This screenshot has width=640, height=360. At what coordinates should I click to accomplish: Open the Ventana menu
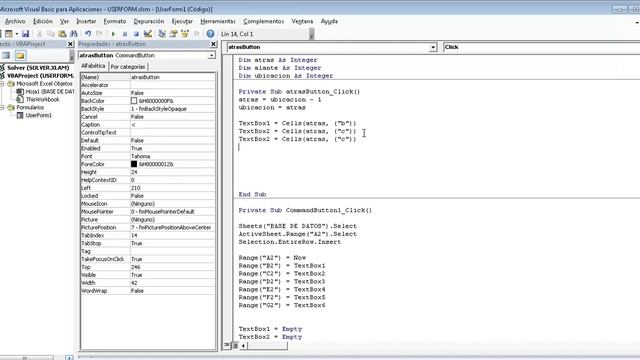pos(302,21)
